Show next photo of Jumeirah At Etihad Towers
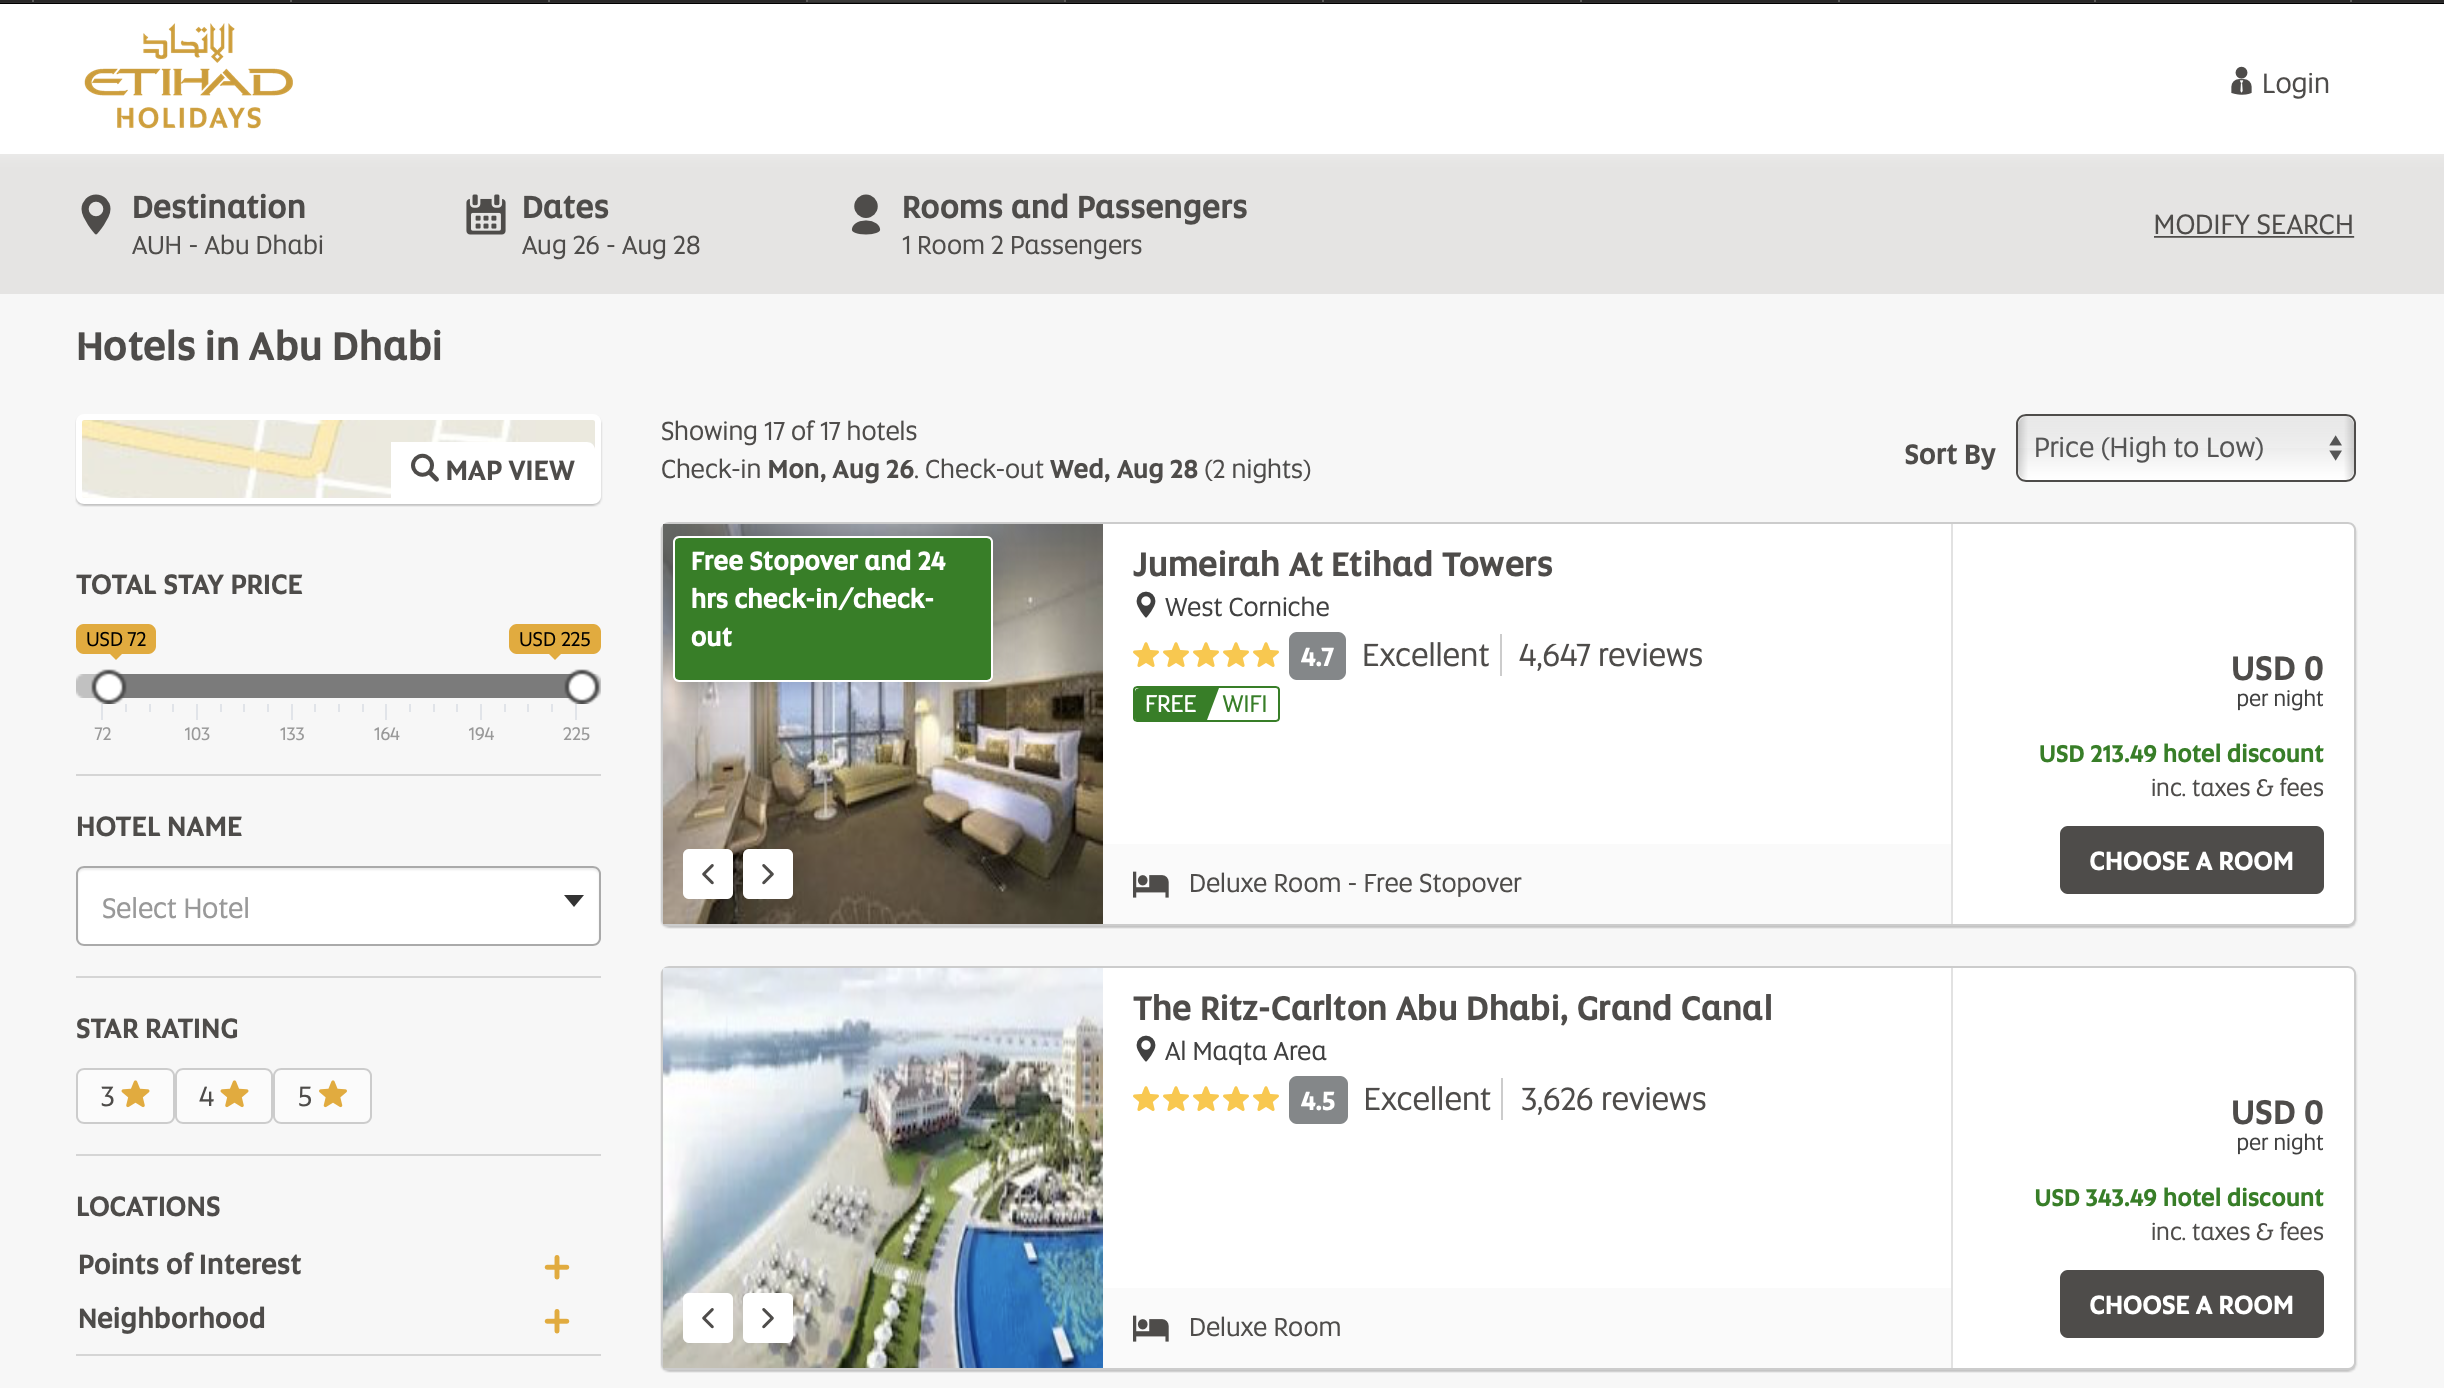The height and width of the screenshot is (1388, 2444). [x=767, y=874]
